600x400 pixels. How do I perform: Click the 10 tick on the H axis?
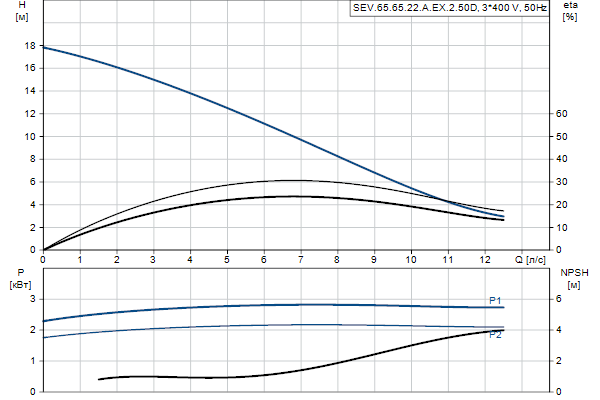[31, 137]
